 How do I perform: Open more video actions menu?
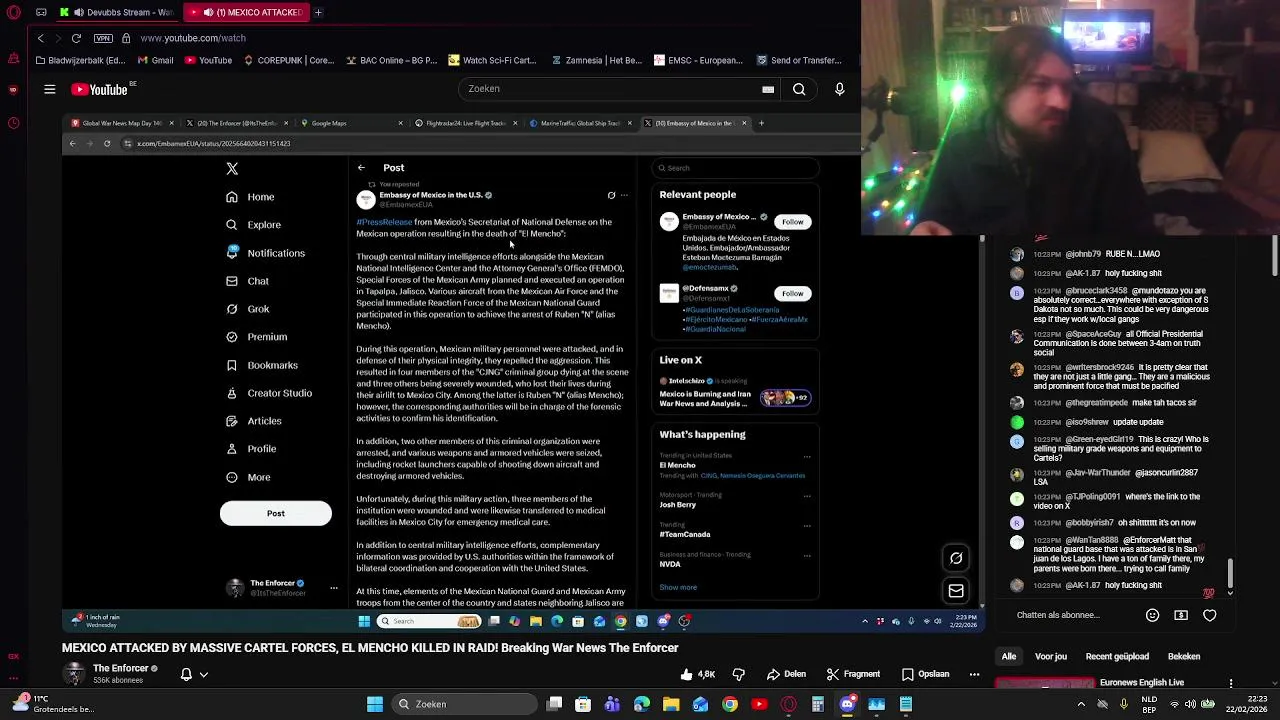pyautogui.click(x=974, y=674)
